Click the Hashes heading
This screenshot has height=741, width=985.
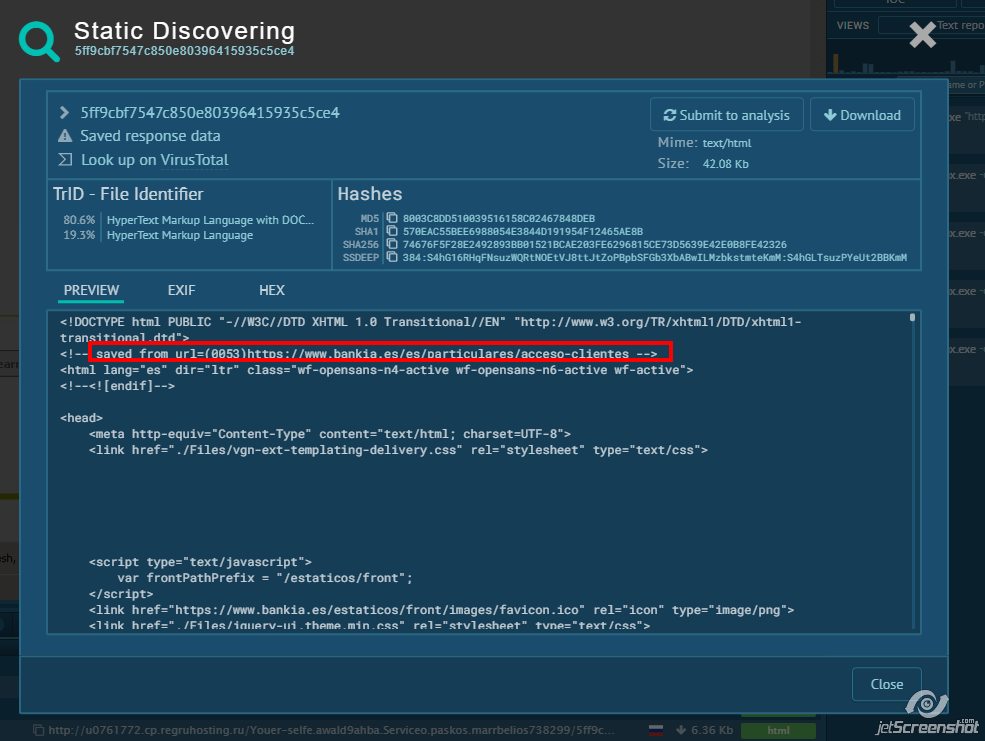[370, 194]
